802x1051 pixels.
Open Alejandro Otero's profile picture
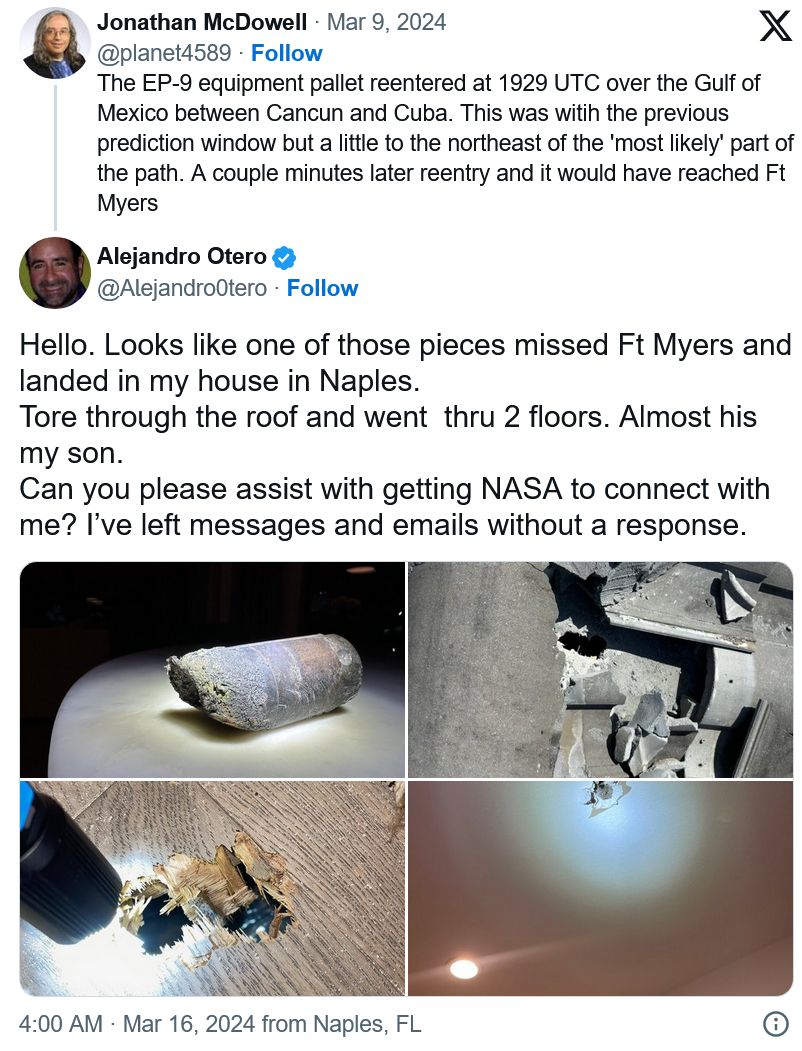tap(55, 273)
